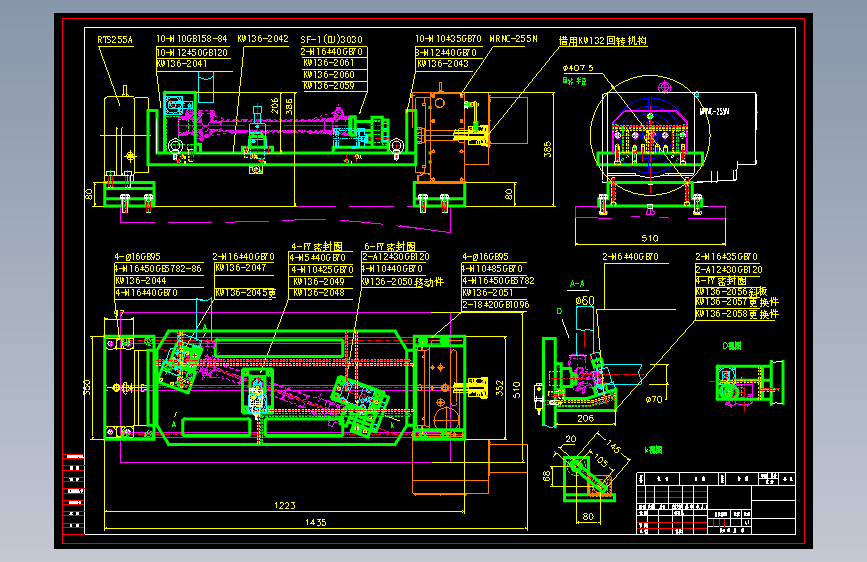867x562 pixels.
Task: Click the φ407.5 diameter dimension
Action: coord(578,68)
